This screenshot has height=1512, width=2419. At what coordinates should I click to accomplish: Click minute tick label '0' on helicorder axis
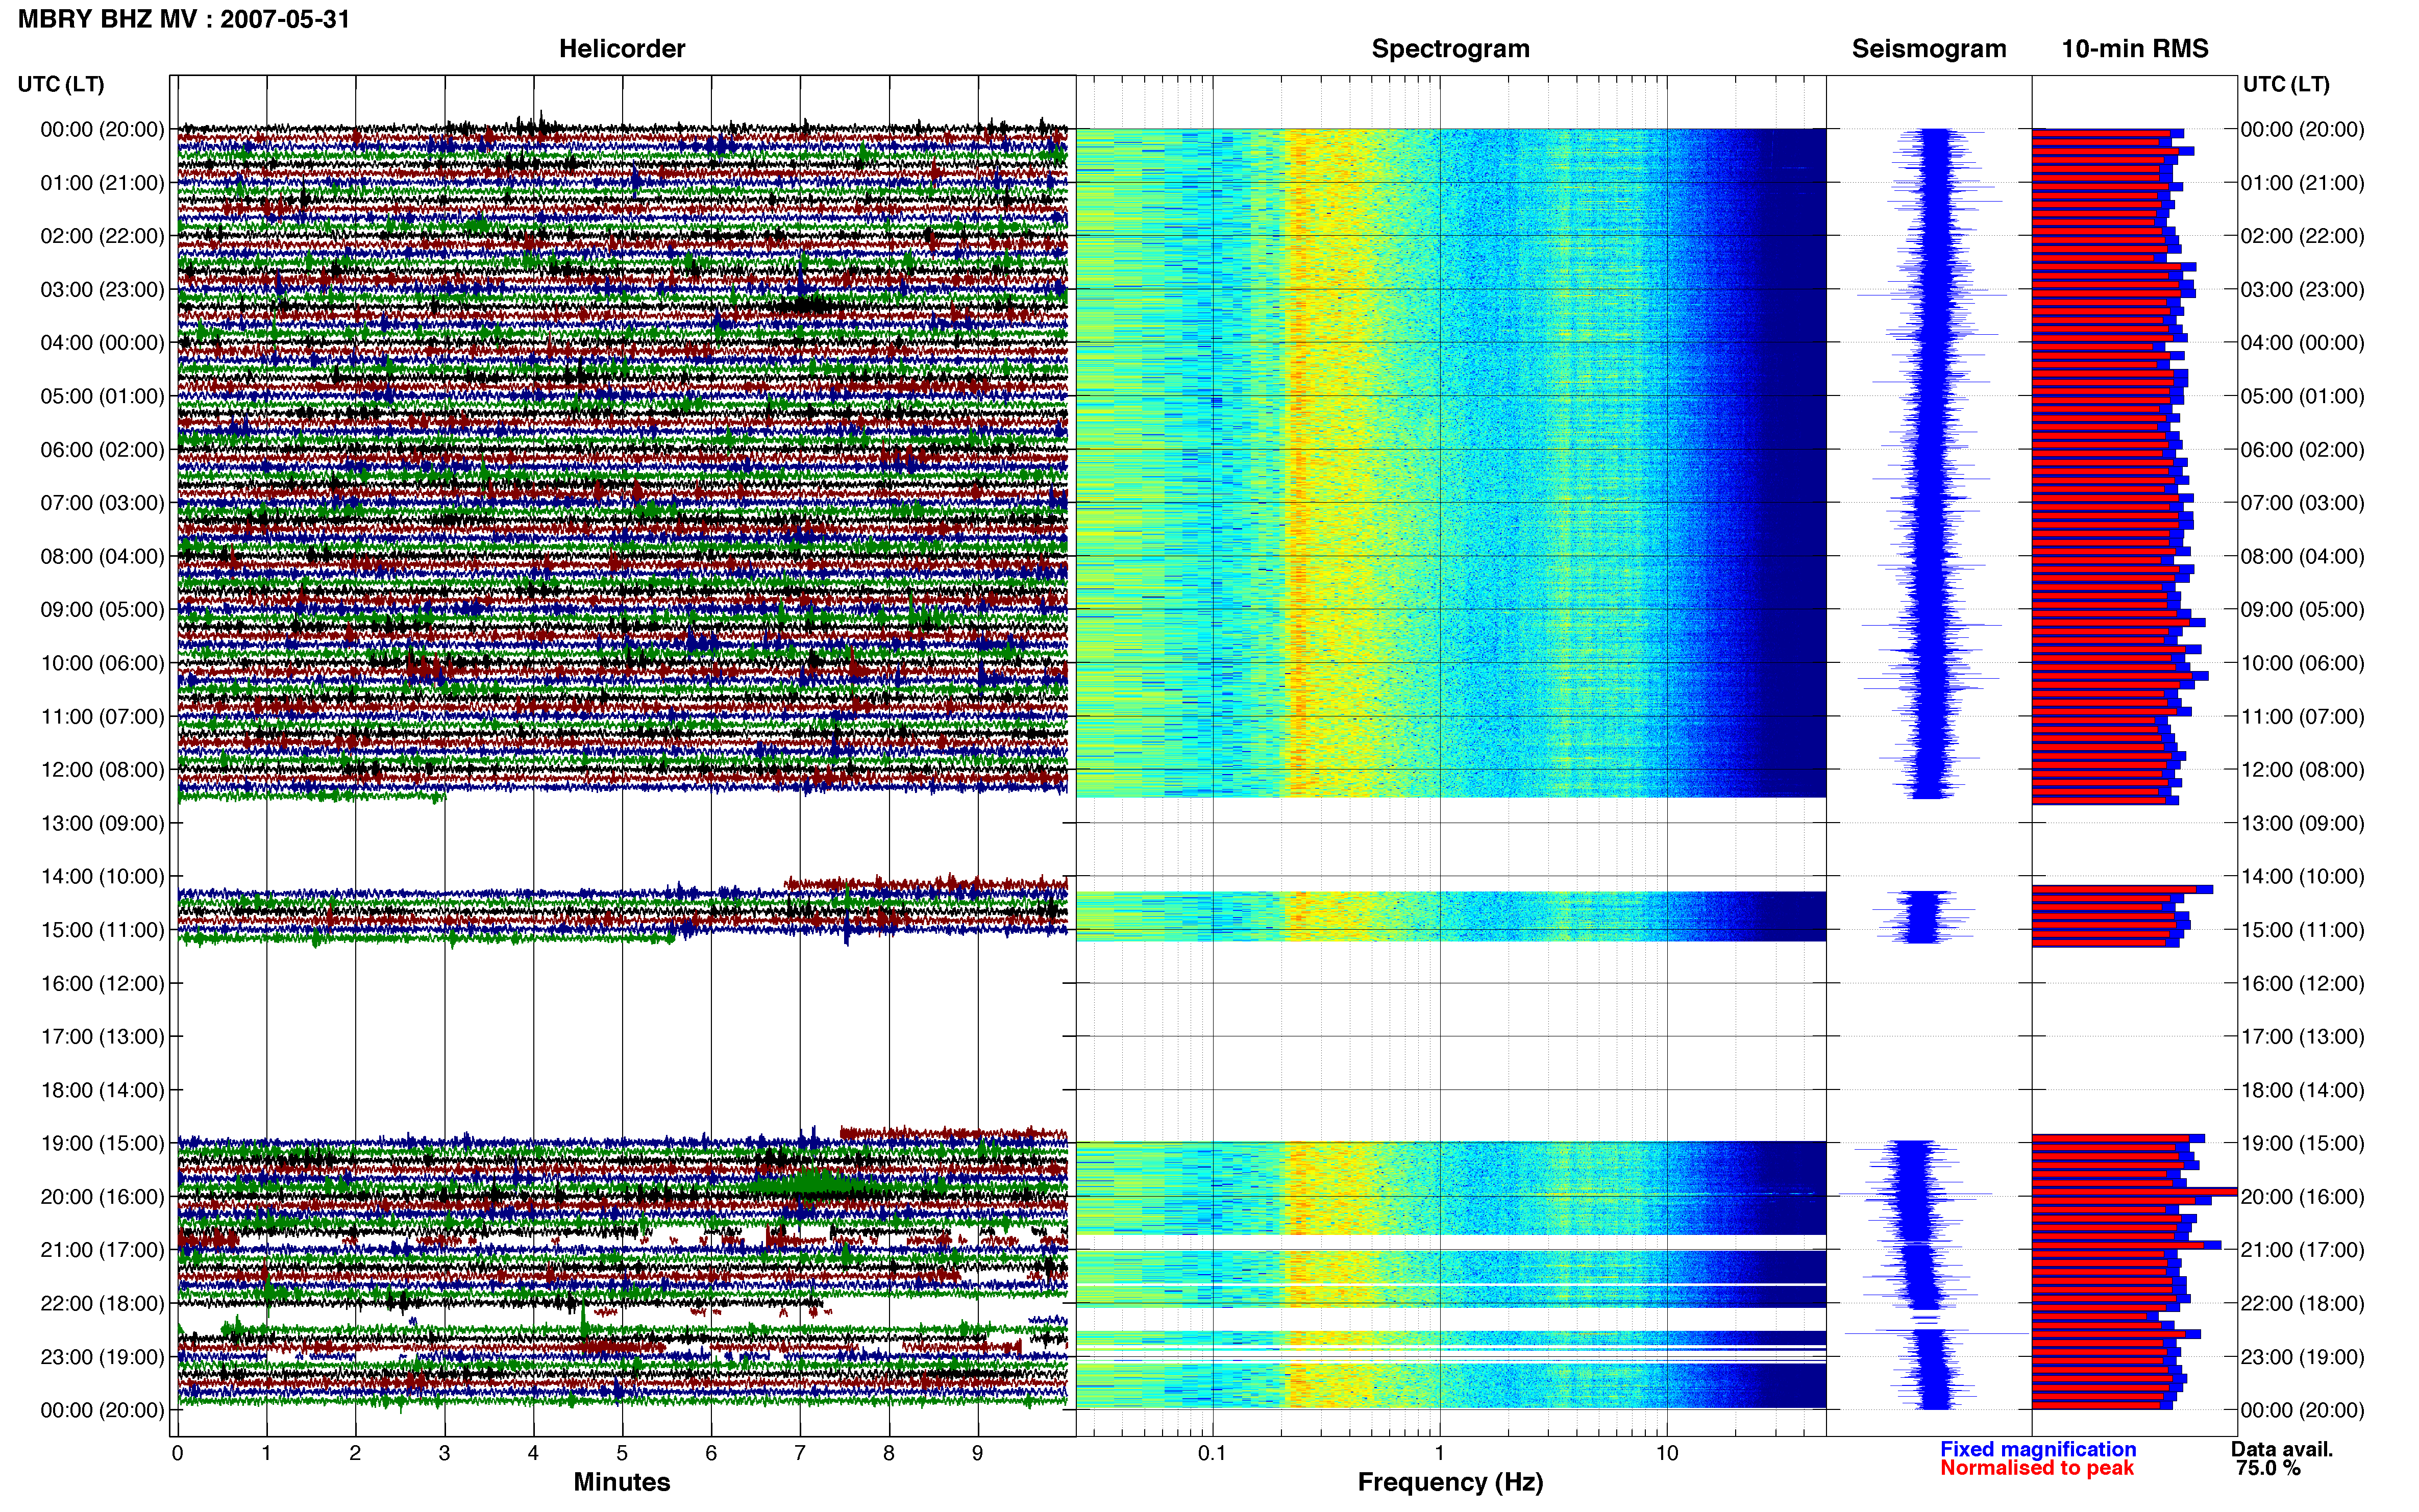tap(177, 1454)
